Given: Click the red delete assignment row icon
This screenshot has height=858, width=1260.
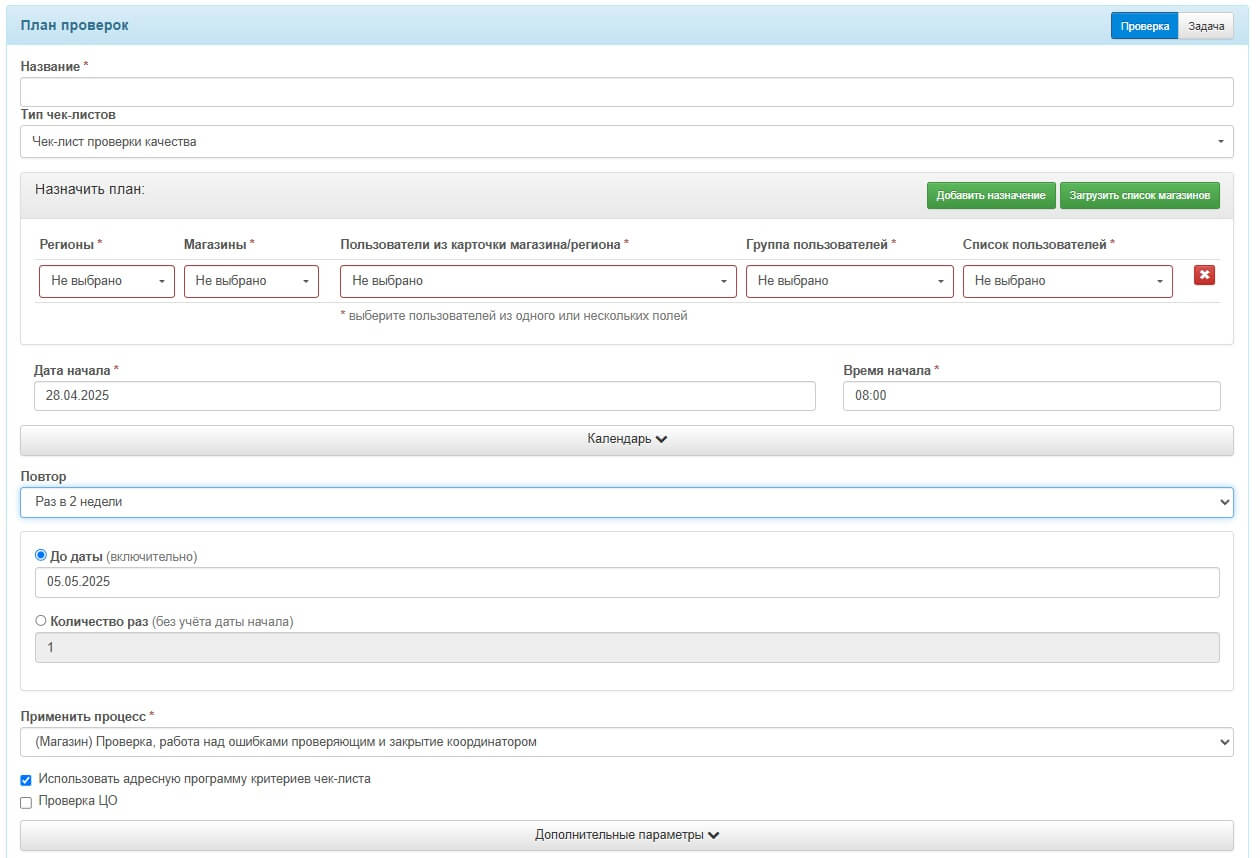Looking at the screenshot, I should 1204,275.
